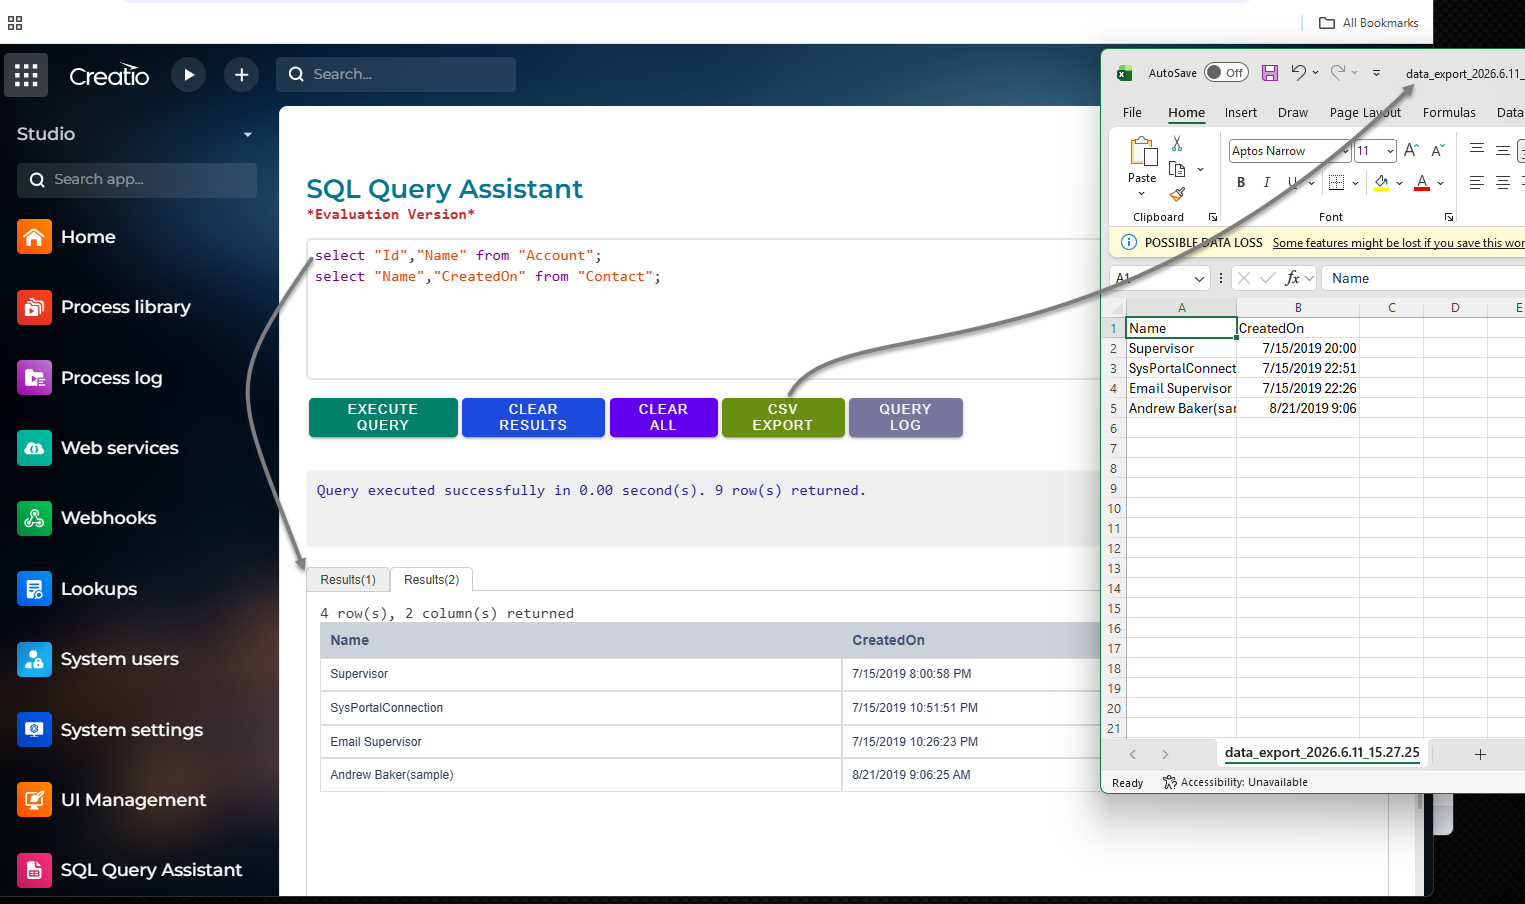Viewport: 1525px width, 904px height.
Task: Select the Results(1) tab
Action: (x=348, y=580)
